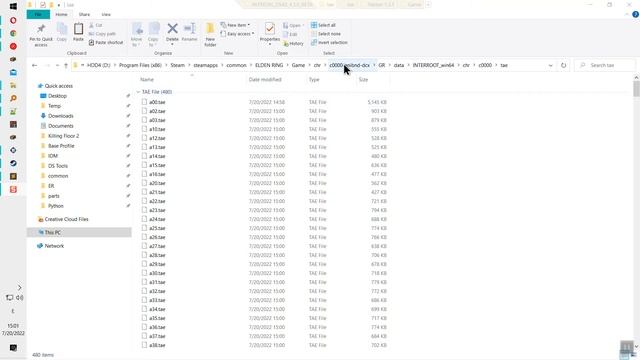
Task: Open New item dropdown
Action: point(236,25)
